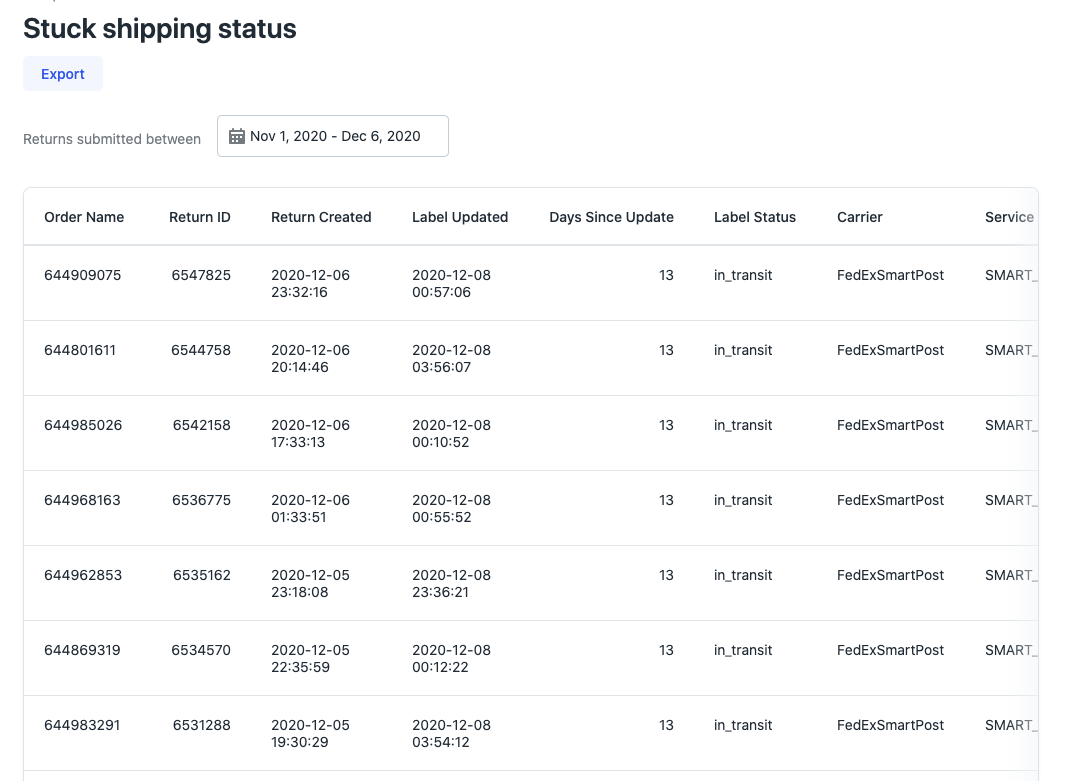Select order 644962853 in table
This screenshot has width=1067, height=781.
83,575
